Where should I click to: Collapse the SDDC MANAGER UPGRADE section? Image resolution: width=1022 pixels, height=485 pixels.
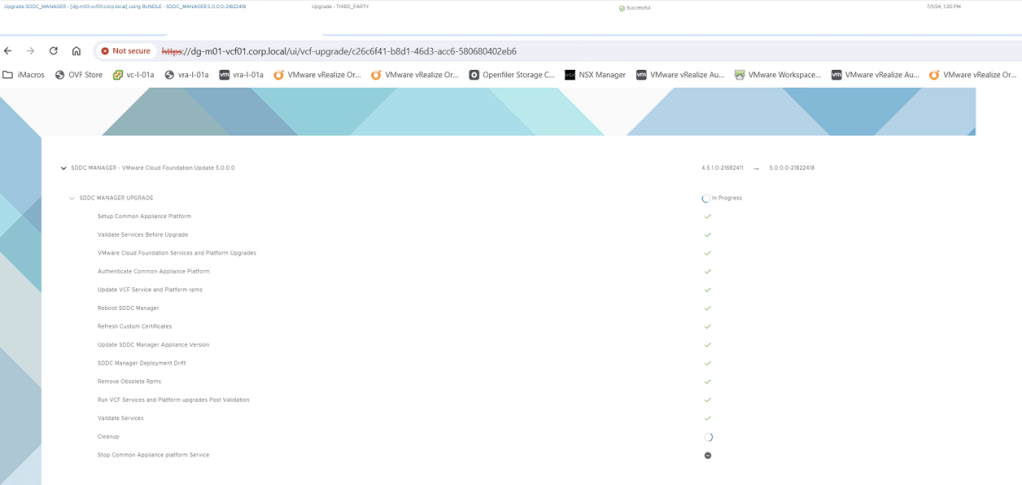pyautogui.click(x=72, y=198)
